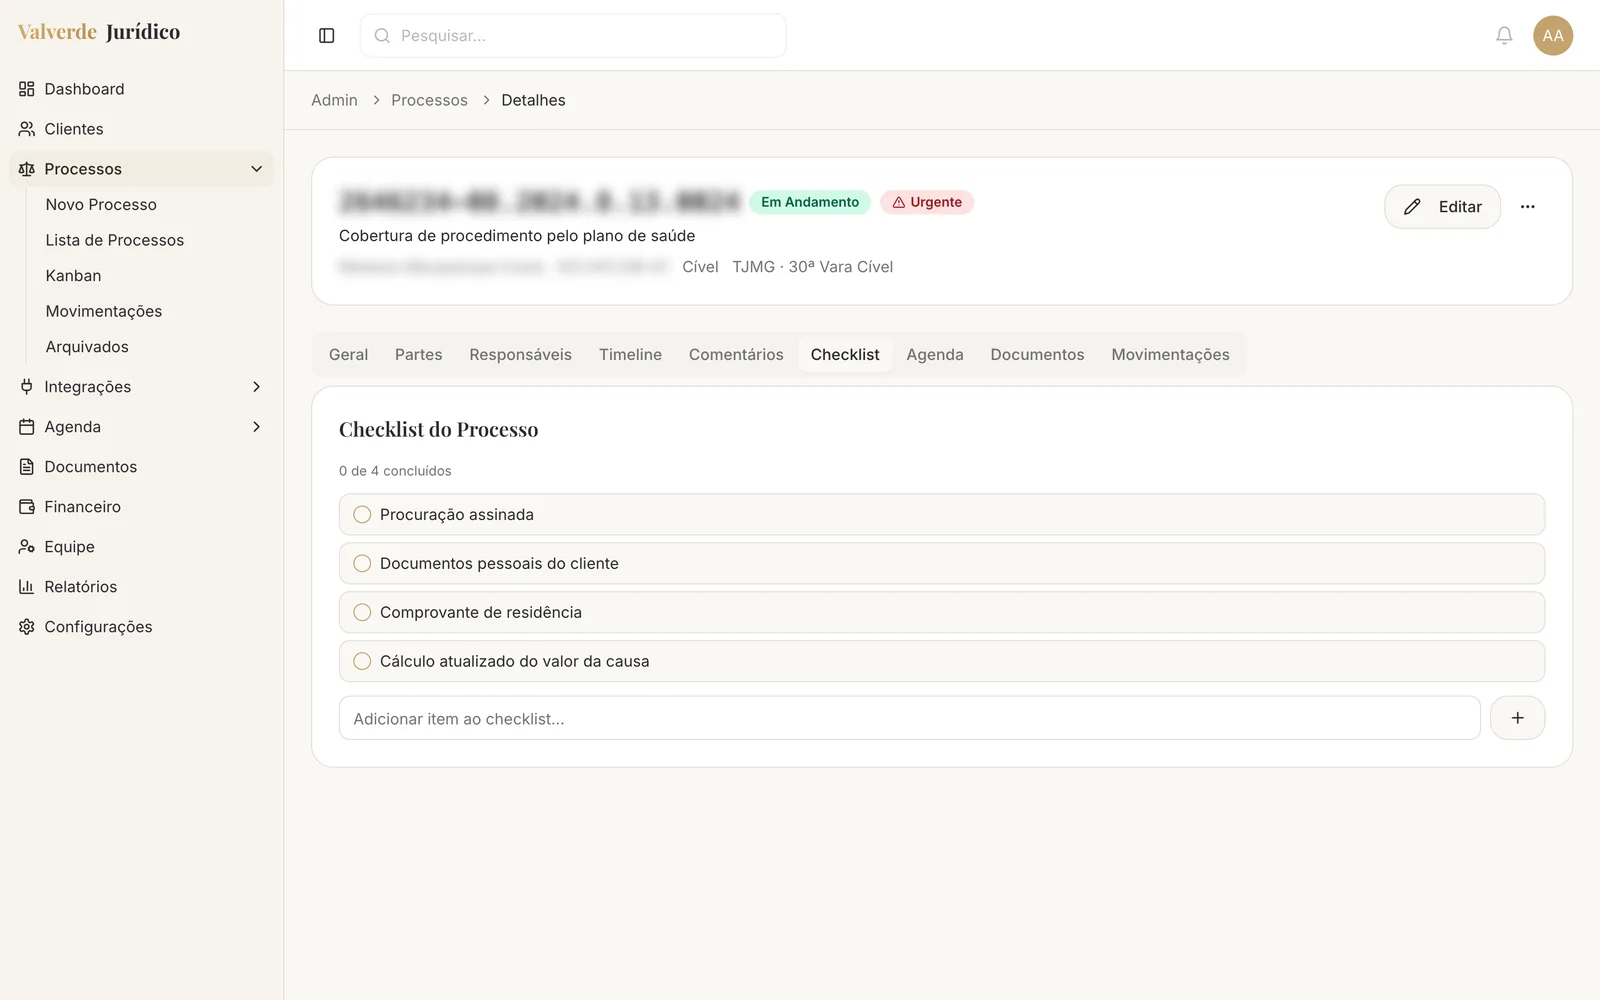The image size is (1600, 1000).
Task: Click the Processos scales icon
Action: pos(27,169)
